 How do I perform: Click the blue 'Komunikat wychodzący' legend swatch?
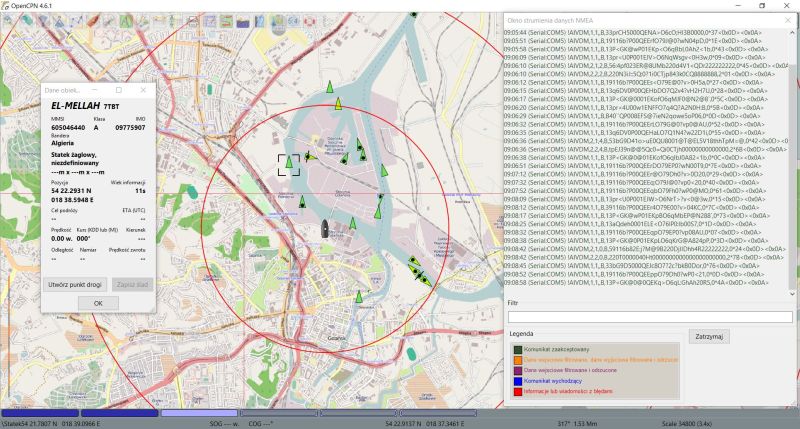click(x=518, y=381)
